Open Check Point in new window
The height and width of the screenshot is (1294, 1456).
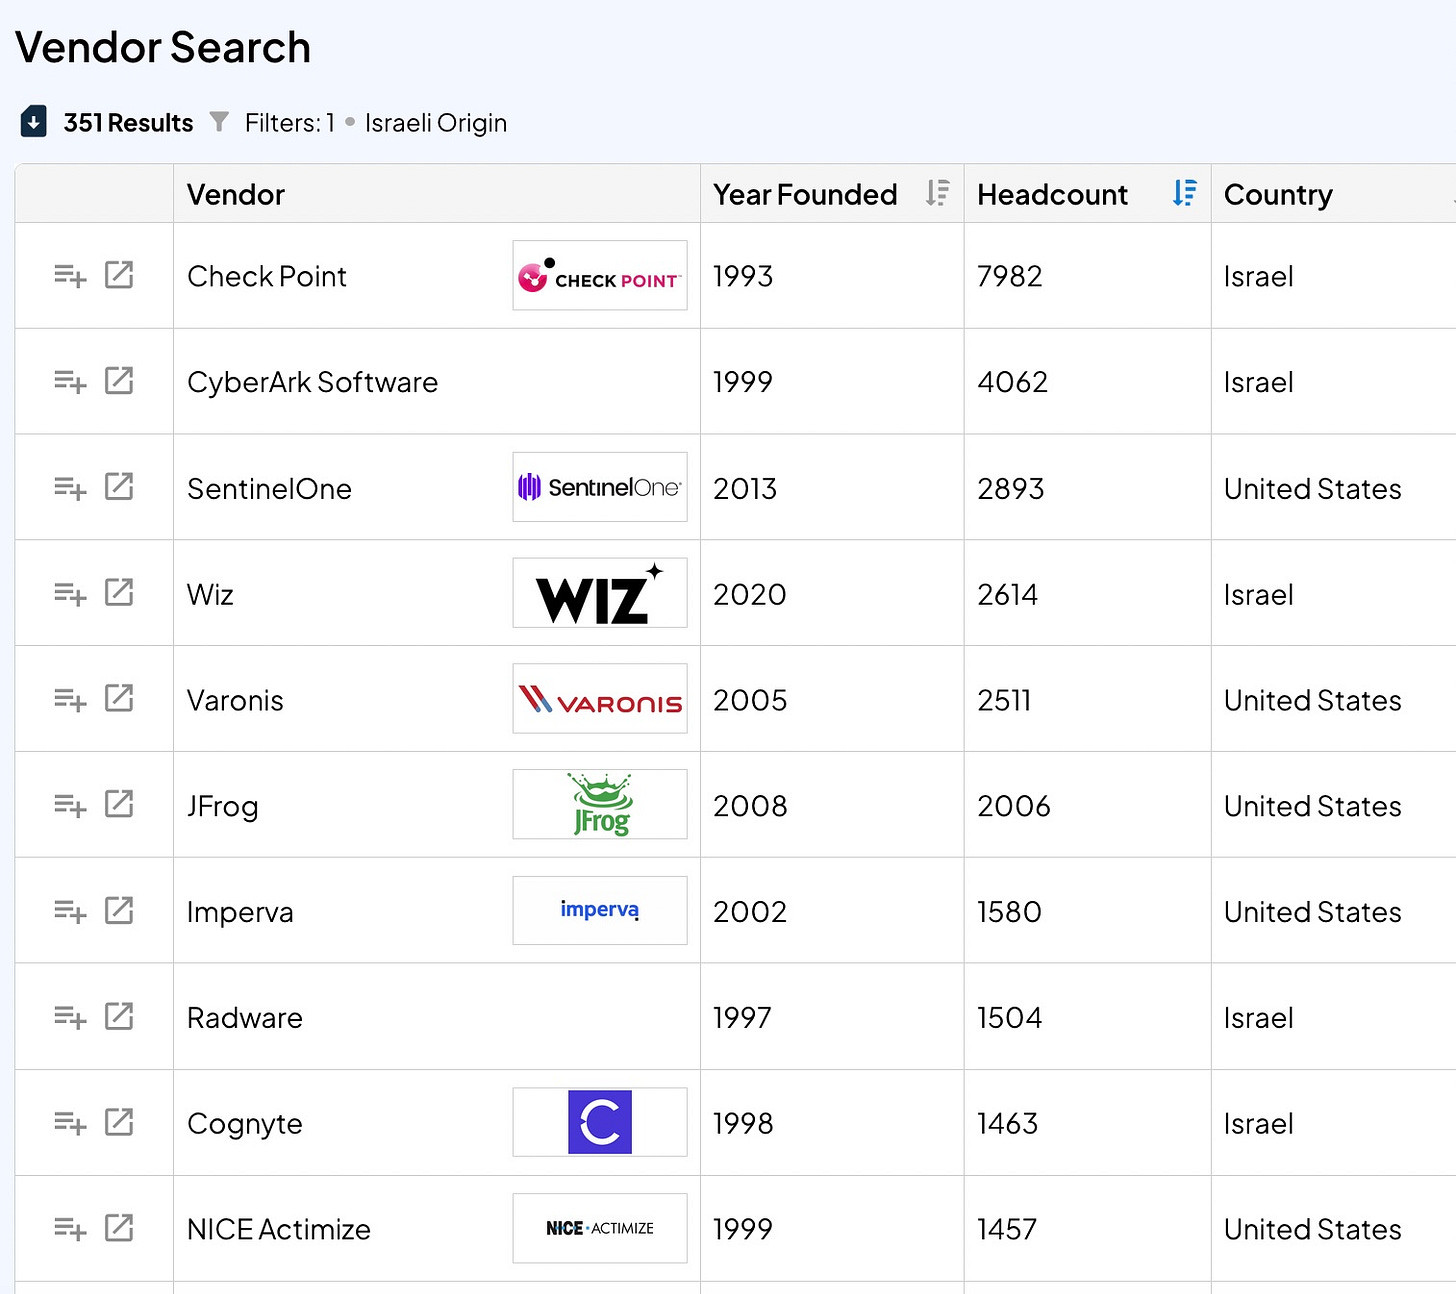point(119,274)
